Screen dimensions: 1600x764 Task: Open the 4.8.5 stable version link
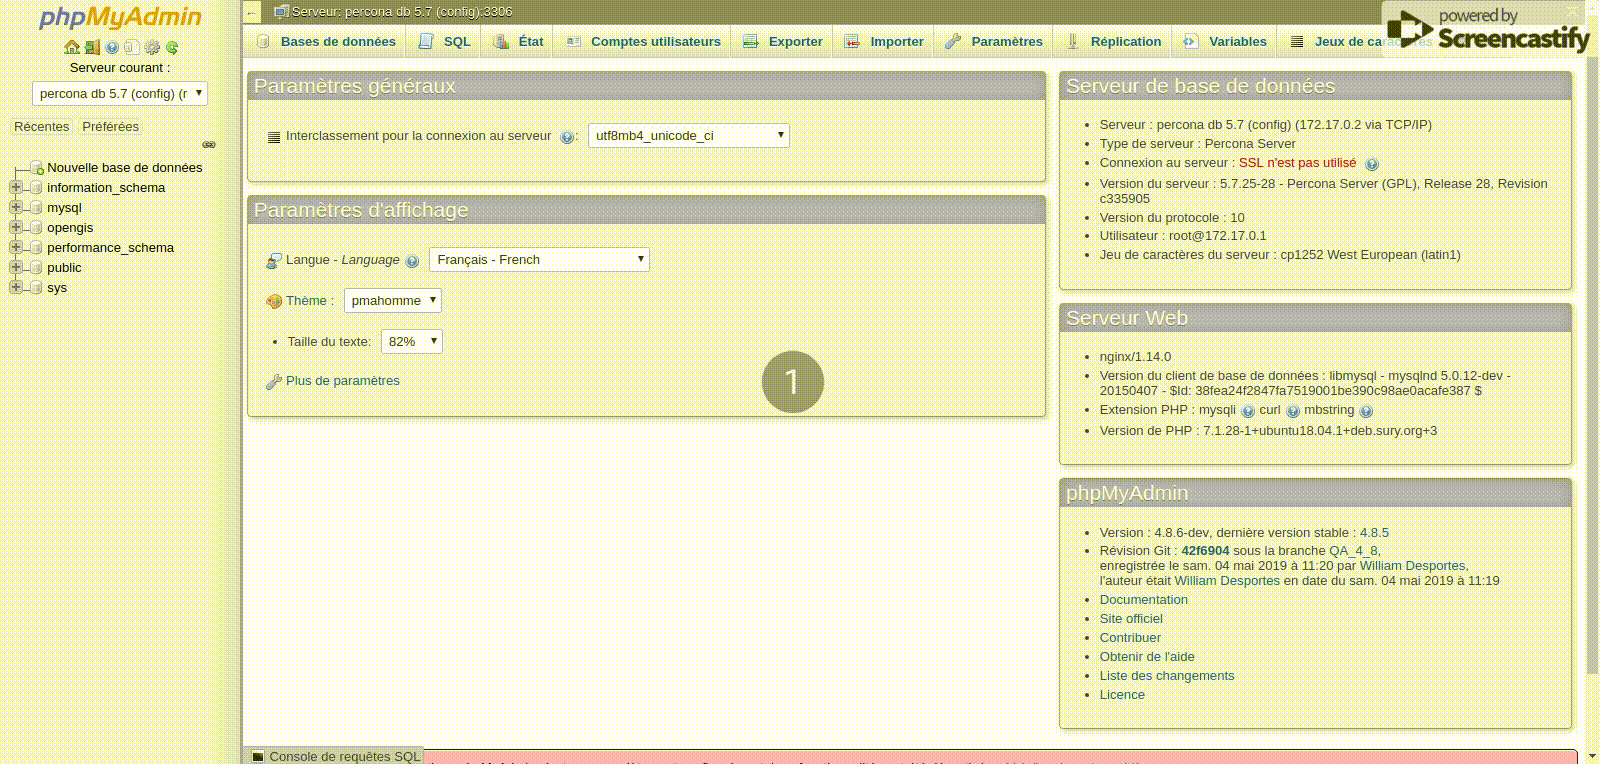tap(1374, 533)
